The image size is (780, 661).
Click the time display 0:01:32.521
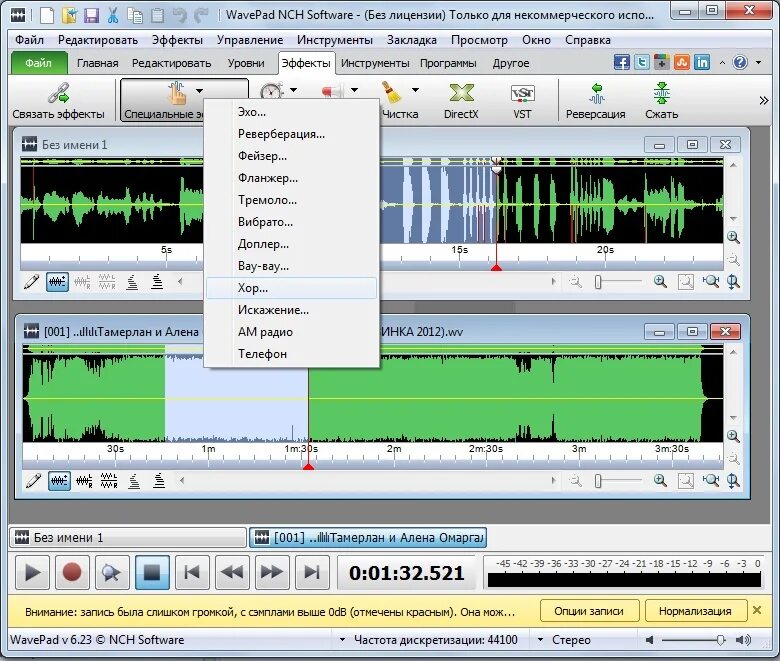click(406, 572)
